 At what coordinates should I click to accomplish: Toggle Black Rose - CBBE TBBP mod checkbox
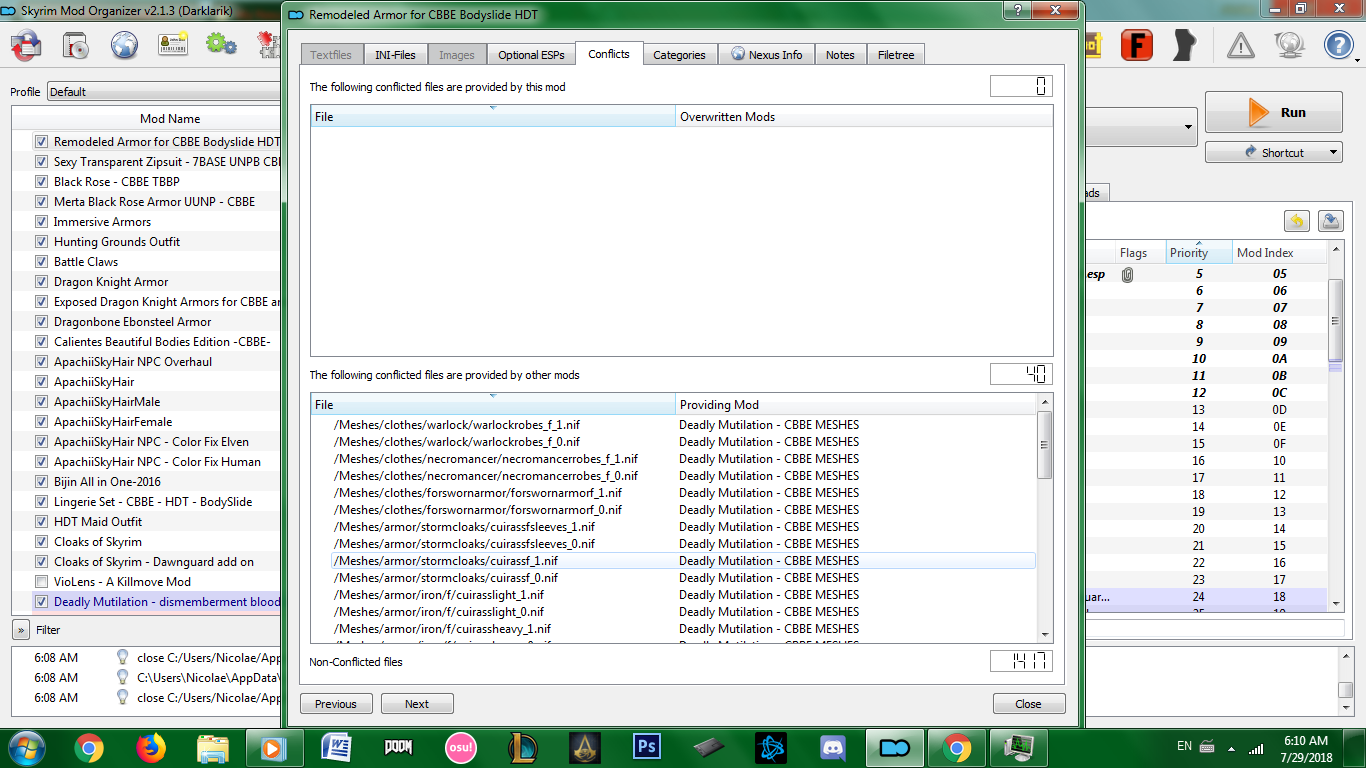[x=41, y=182]
